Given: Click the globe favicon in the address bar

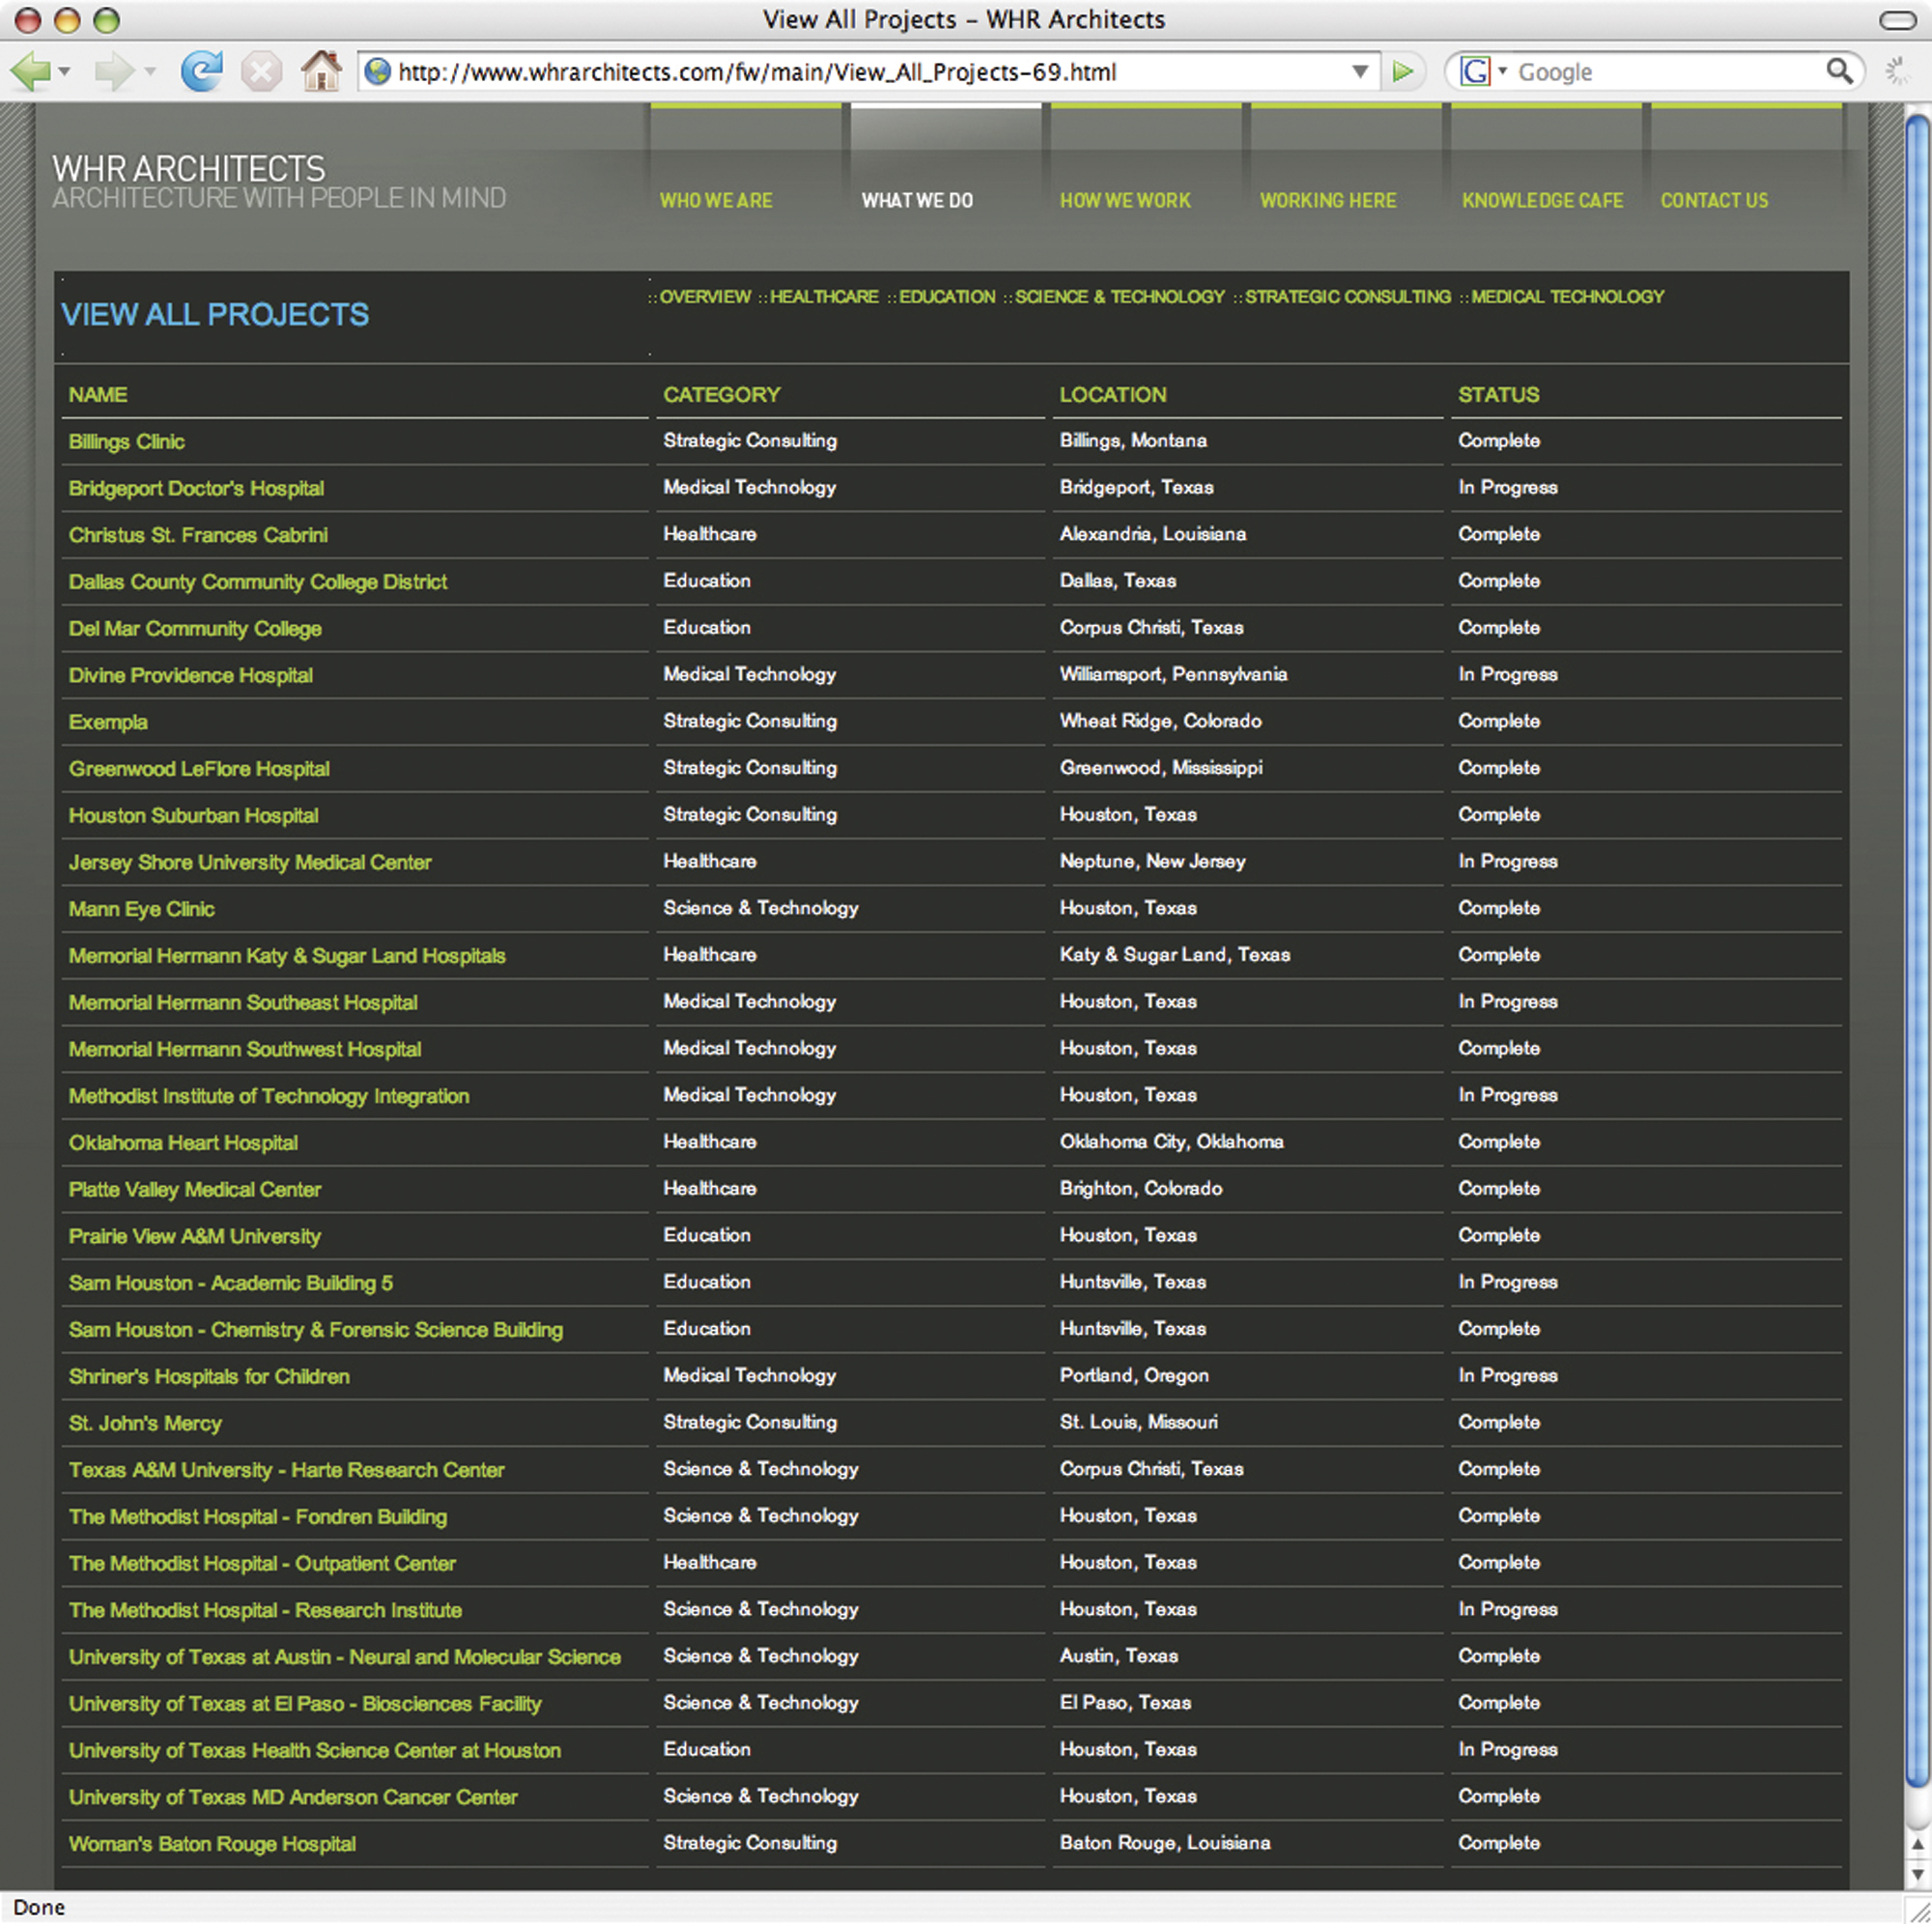Looking at the screenshot, I should point(377,71).
